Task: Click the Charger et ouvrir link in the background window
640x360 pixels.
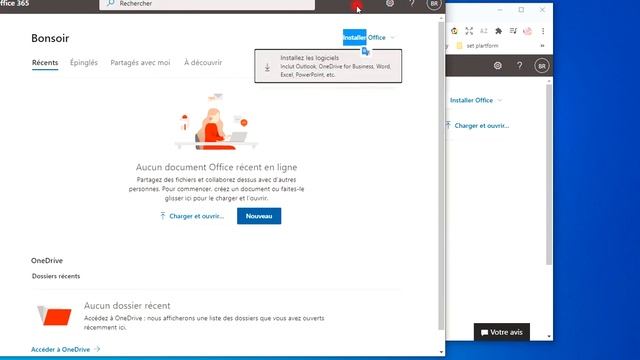Action: 482,126
